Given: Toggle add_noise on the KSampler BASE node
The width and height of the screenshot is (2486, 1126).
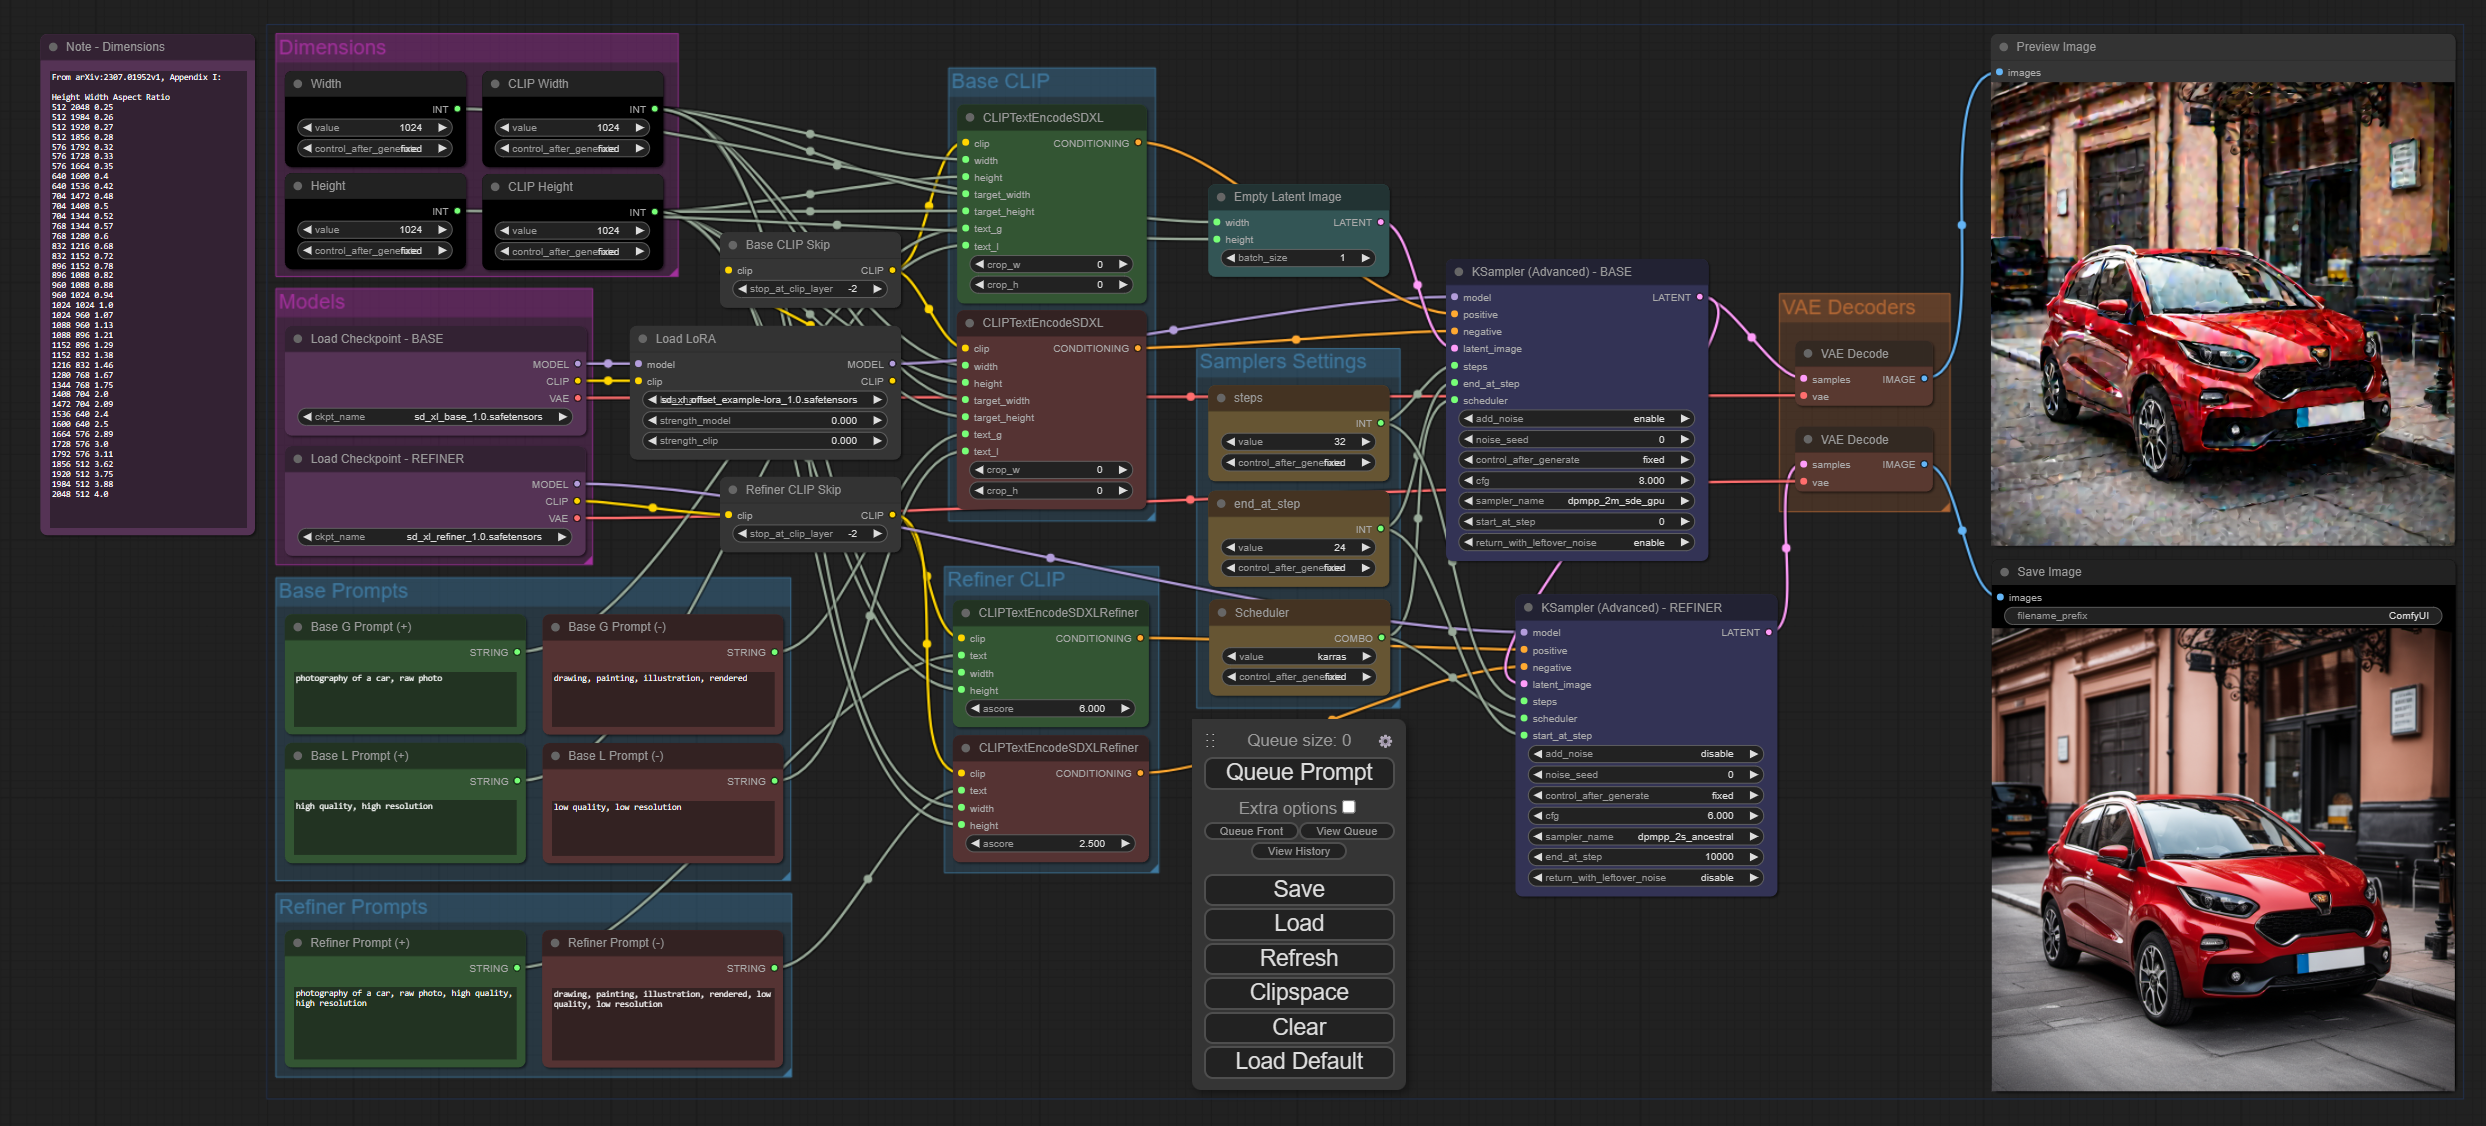Looking at the screenshot, I should [1576, 419].
